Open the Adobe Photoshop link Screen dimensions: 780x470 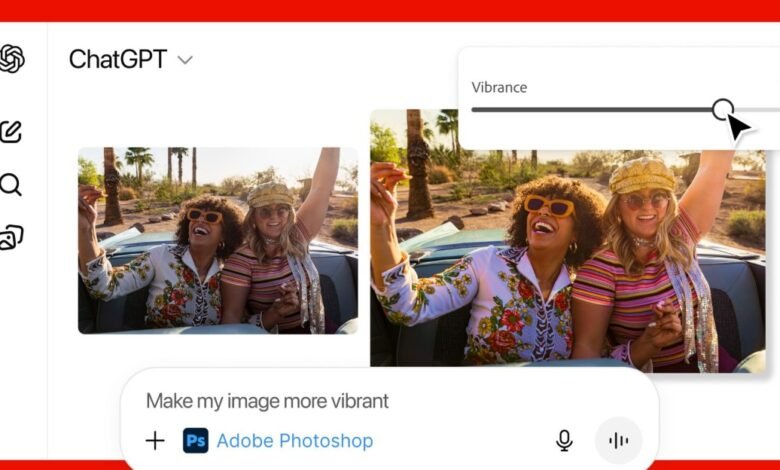coord(294,441)
